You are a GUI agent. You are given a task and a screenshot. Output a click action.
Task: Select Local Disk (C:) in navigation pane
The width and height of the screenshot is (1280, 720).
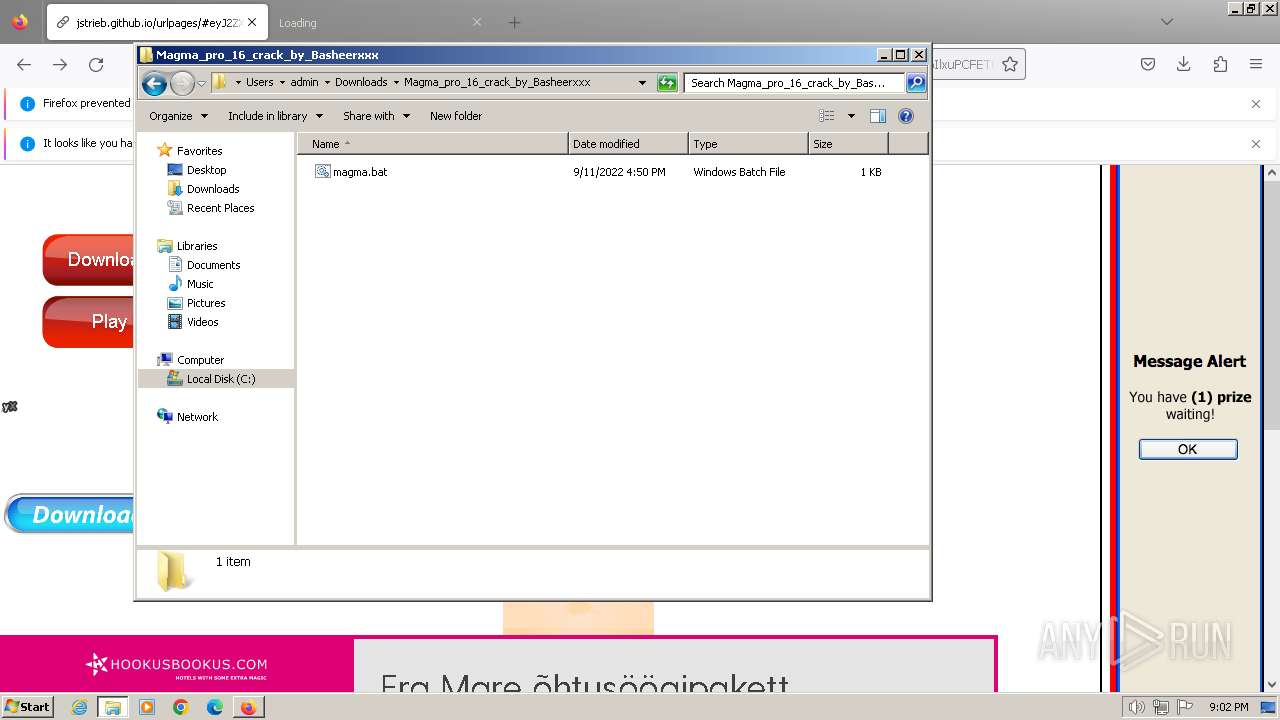click(x=220, y=379)
